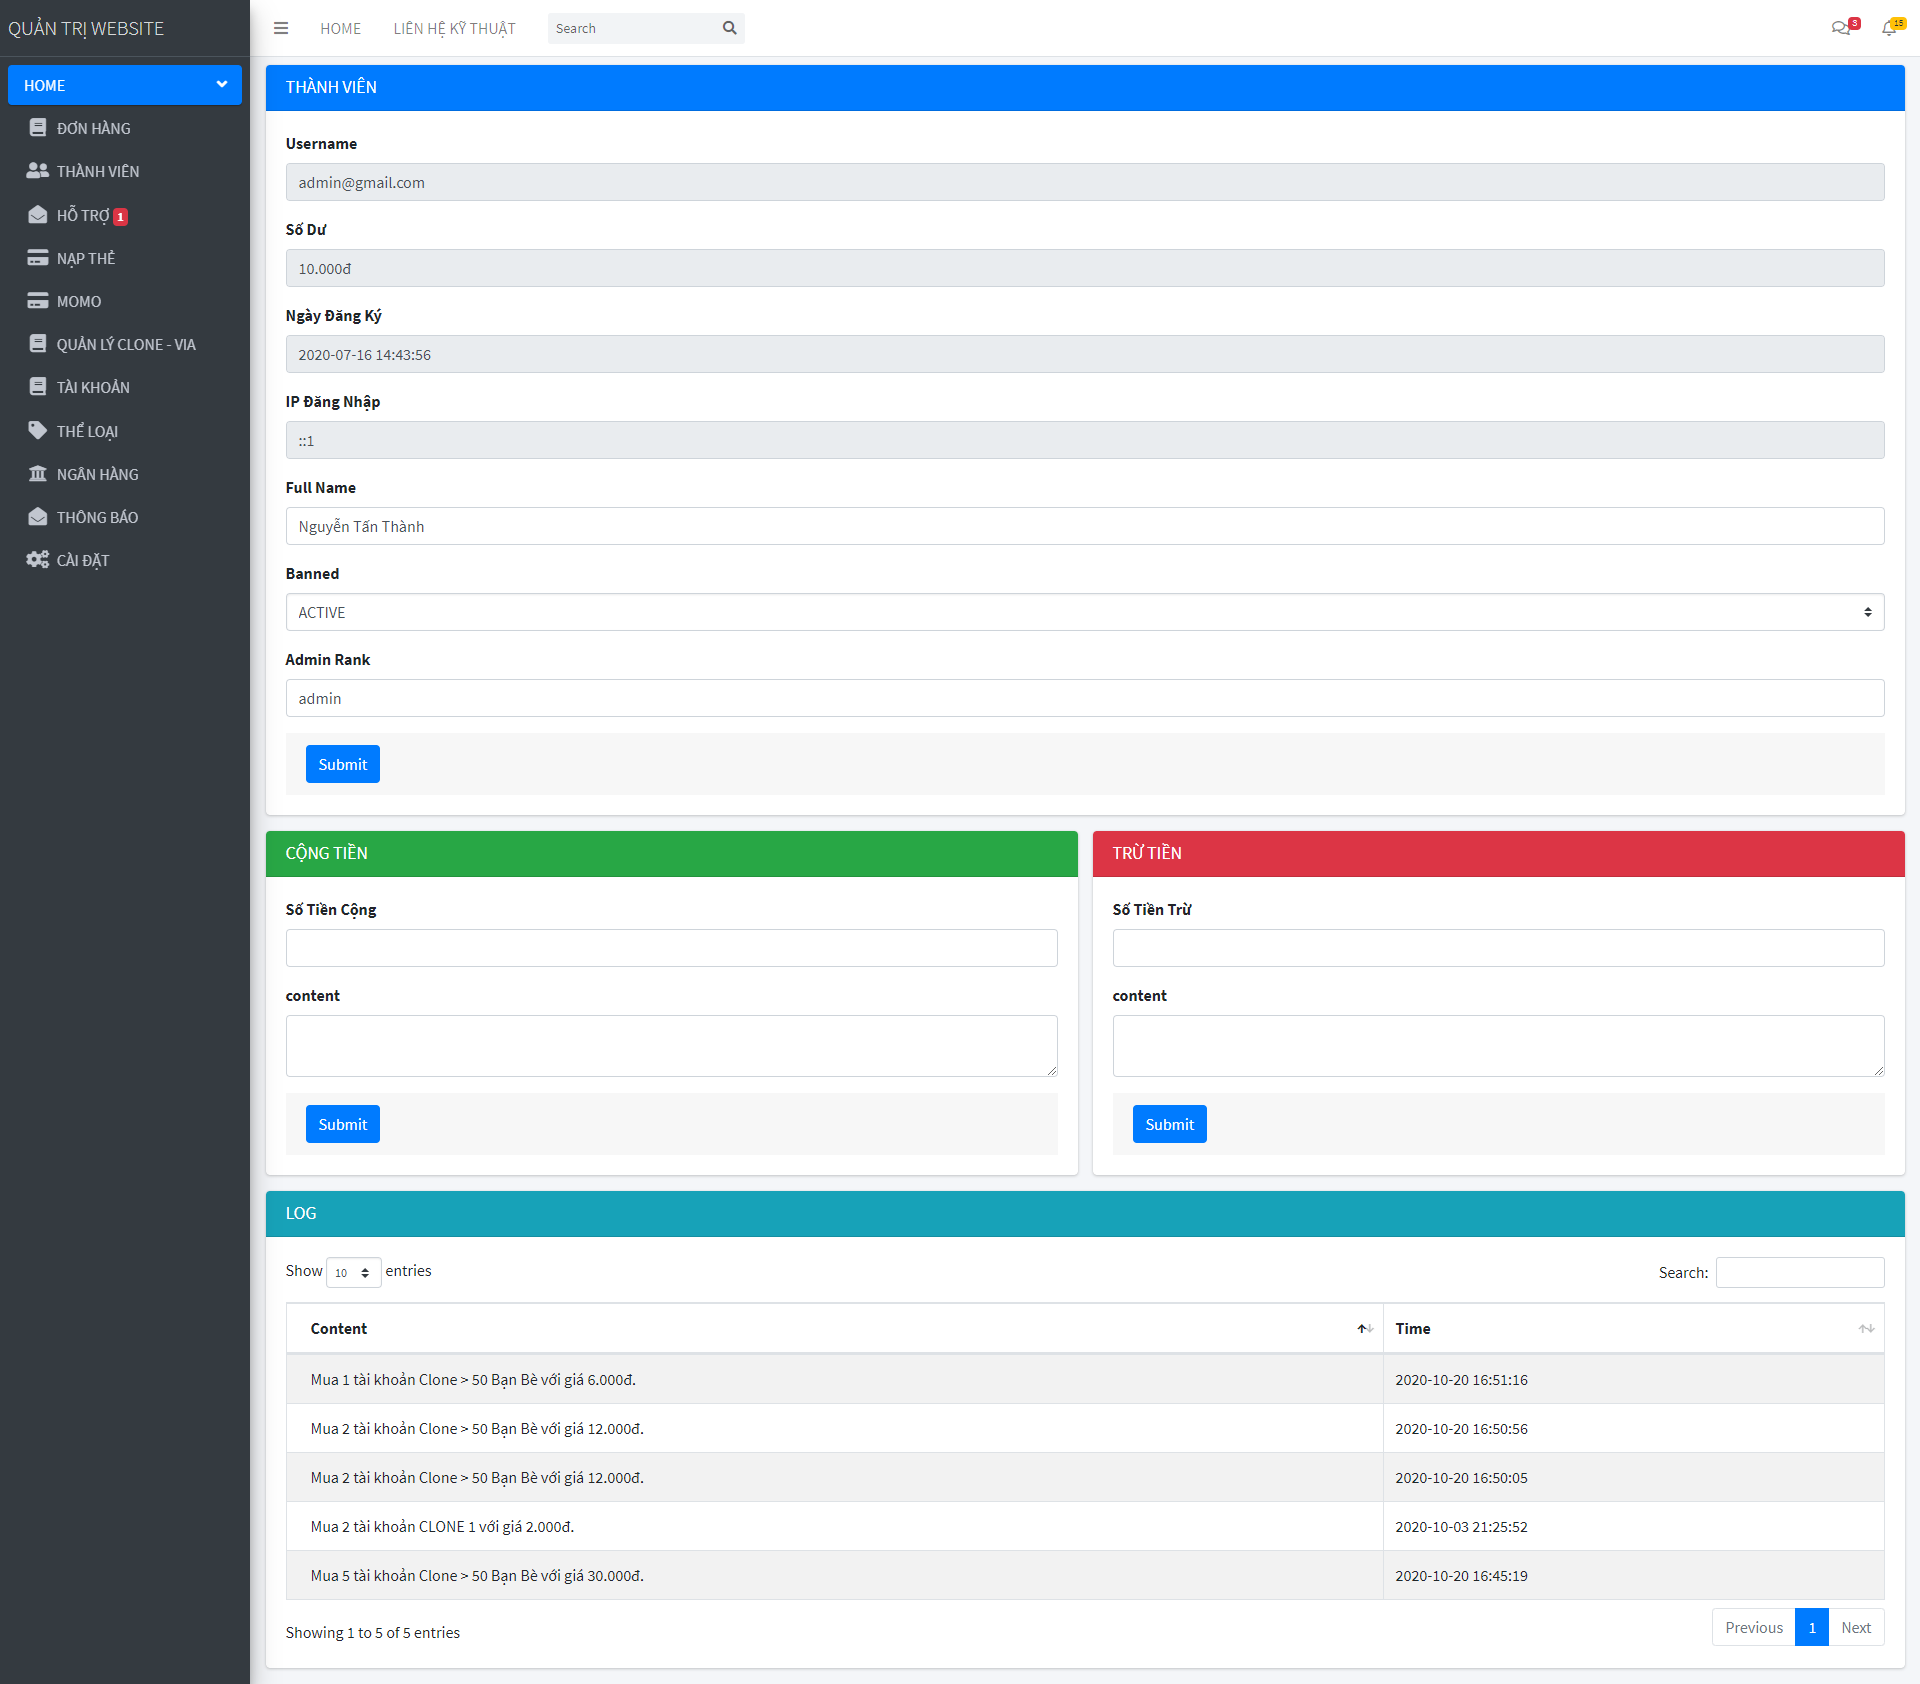Open the Nạp Thẻ card section
The image size is (1920, 1684).
(85, 258)
